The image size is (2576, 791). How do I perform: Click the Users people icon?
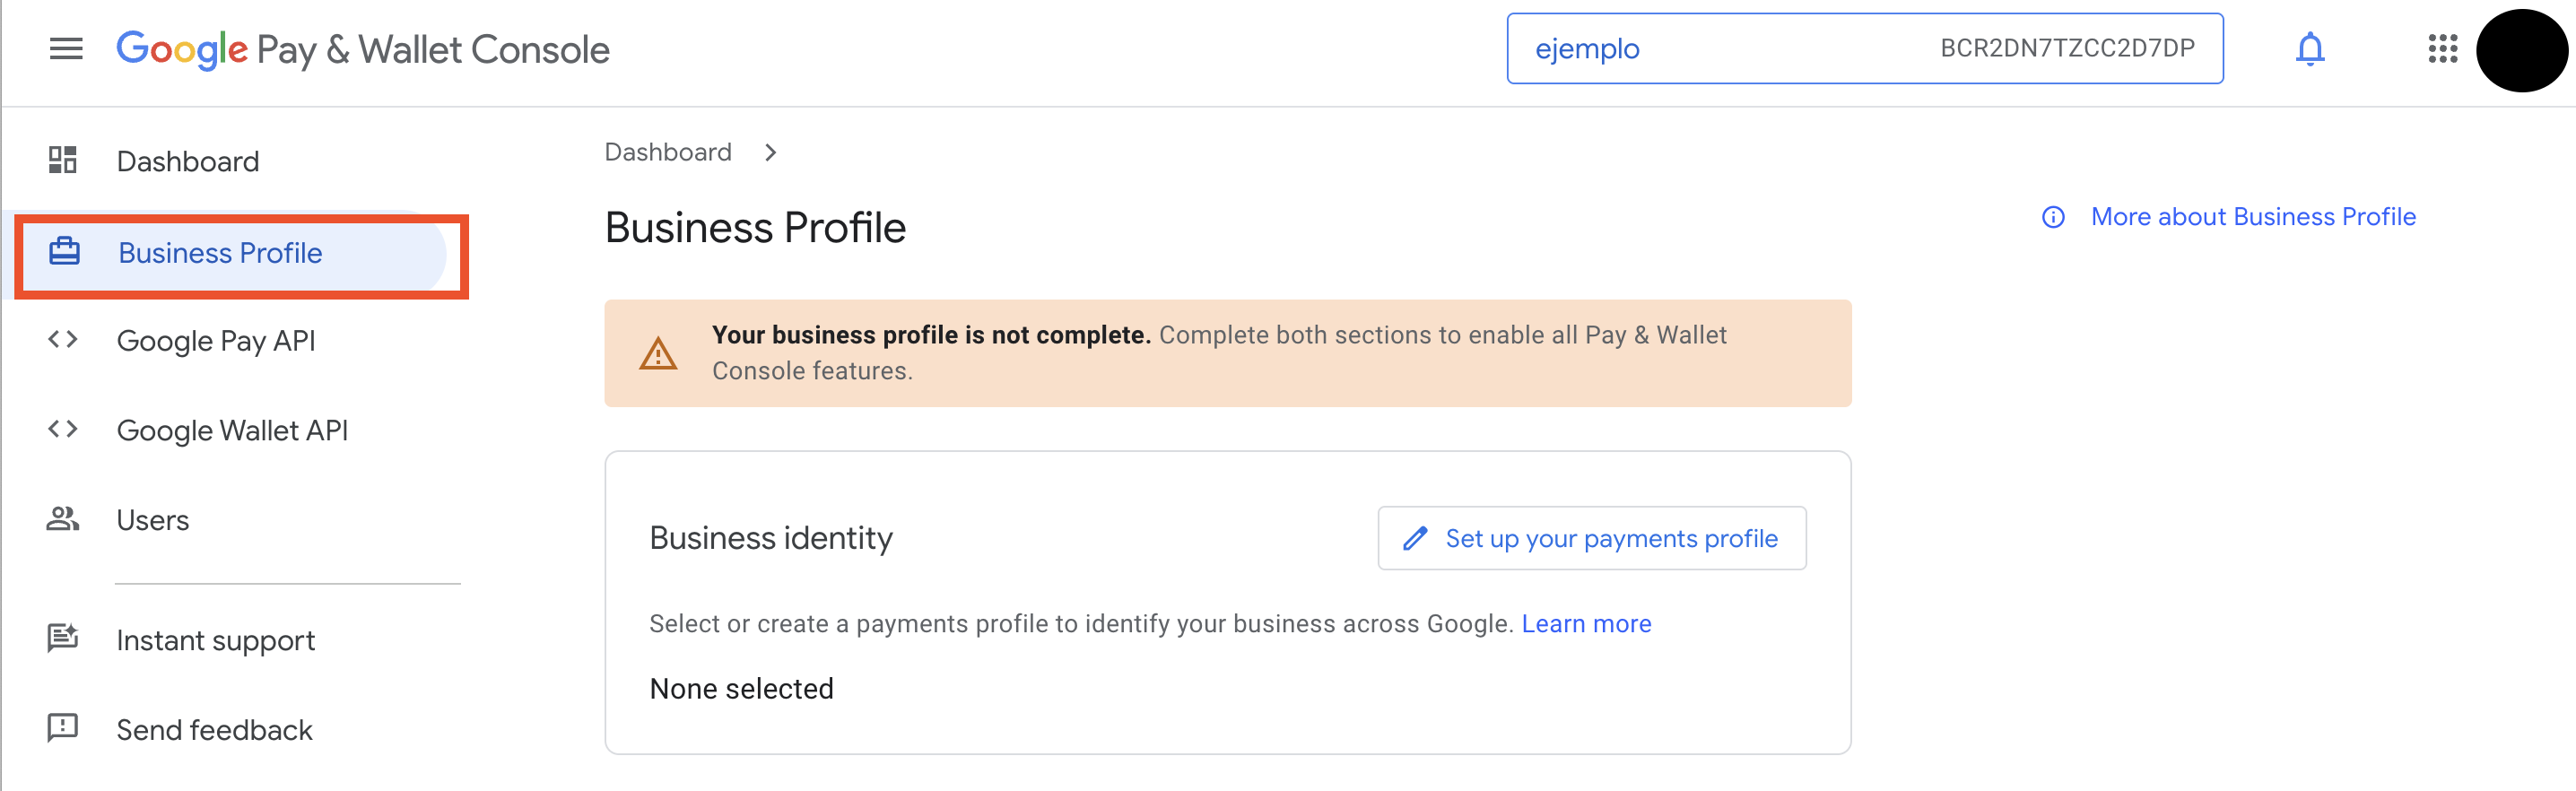tap(63, 519)
